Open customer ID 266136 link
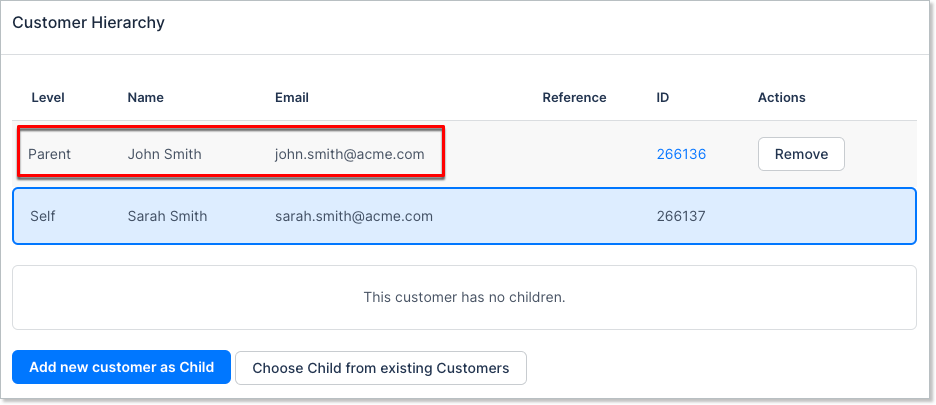 click(x=681, y=154)
